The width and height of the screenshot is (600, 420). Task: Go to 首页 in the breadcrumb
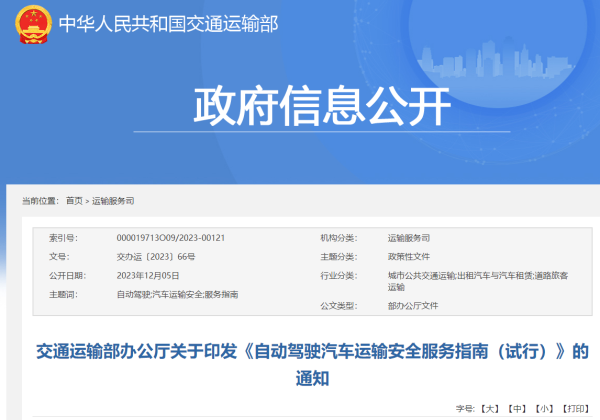pos(74,202)
